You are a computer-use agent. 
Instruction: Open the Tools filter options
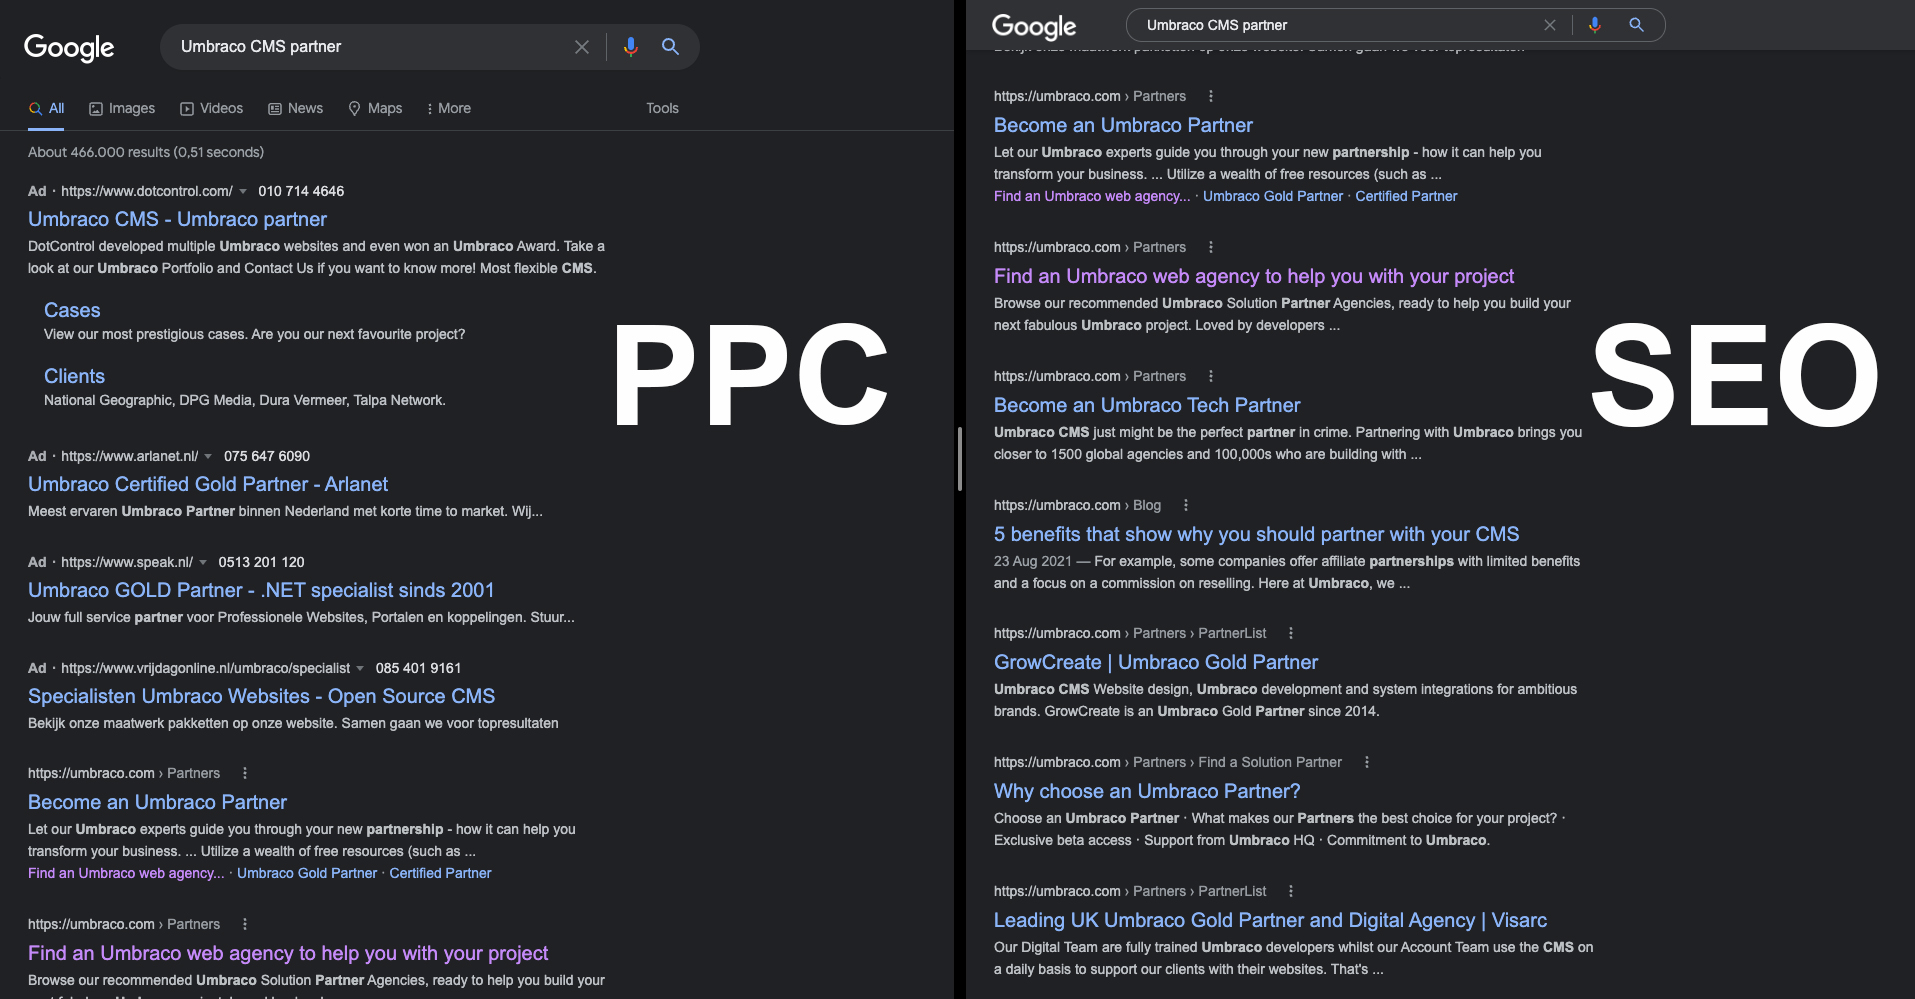662,108
